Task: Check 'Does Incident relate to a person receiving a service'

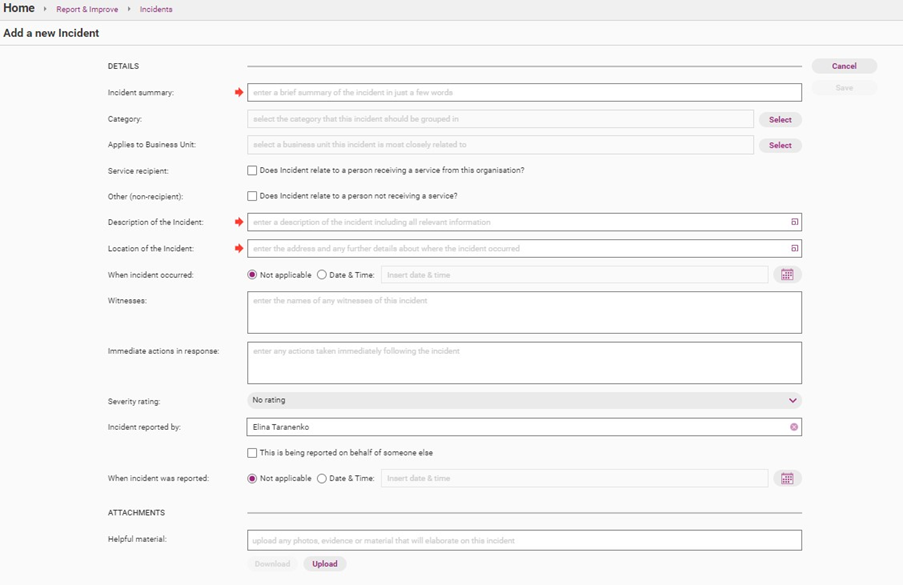Action: pyautogui.click(x=252, y=170)
